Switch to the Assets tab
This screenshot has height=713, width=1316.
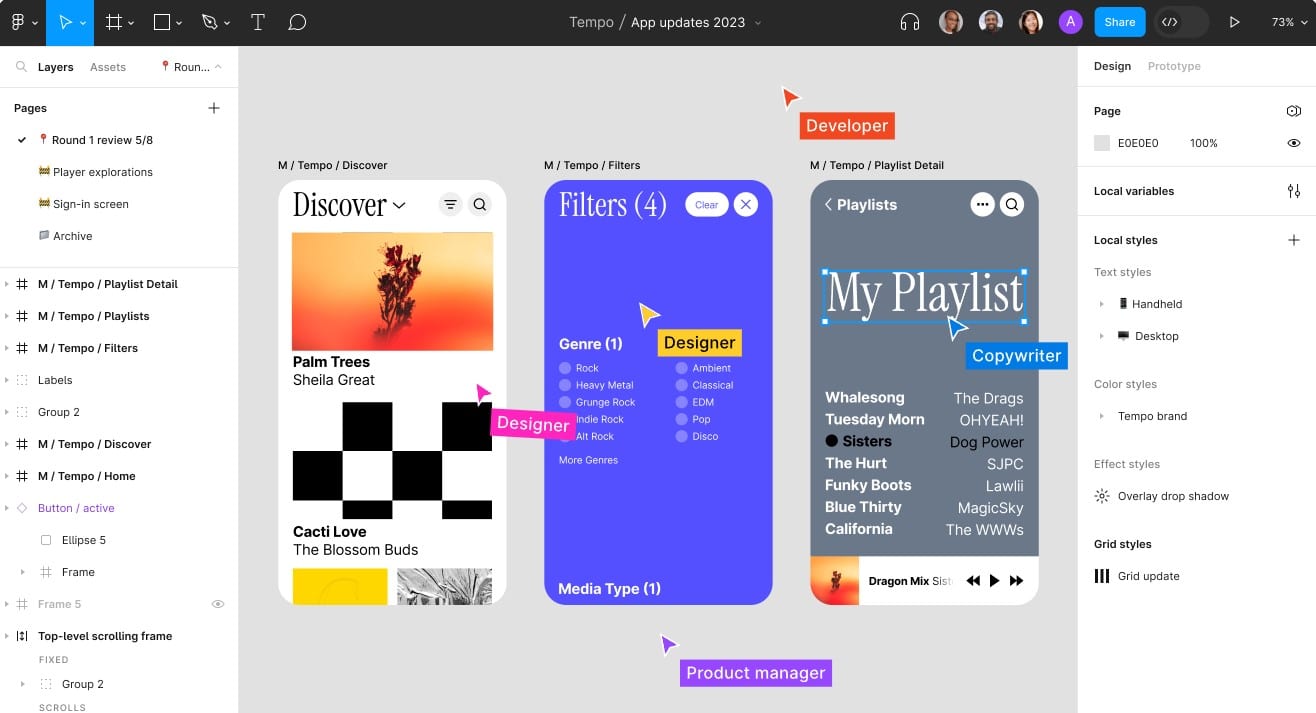(108, 67)
